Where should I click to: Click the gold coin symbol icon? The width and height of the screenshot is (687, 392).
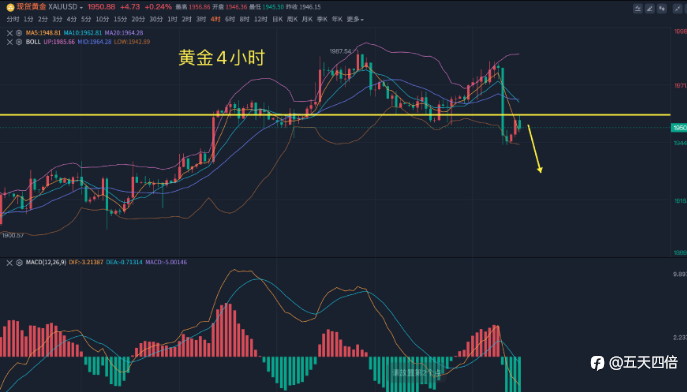click(10, 7)
